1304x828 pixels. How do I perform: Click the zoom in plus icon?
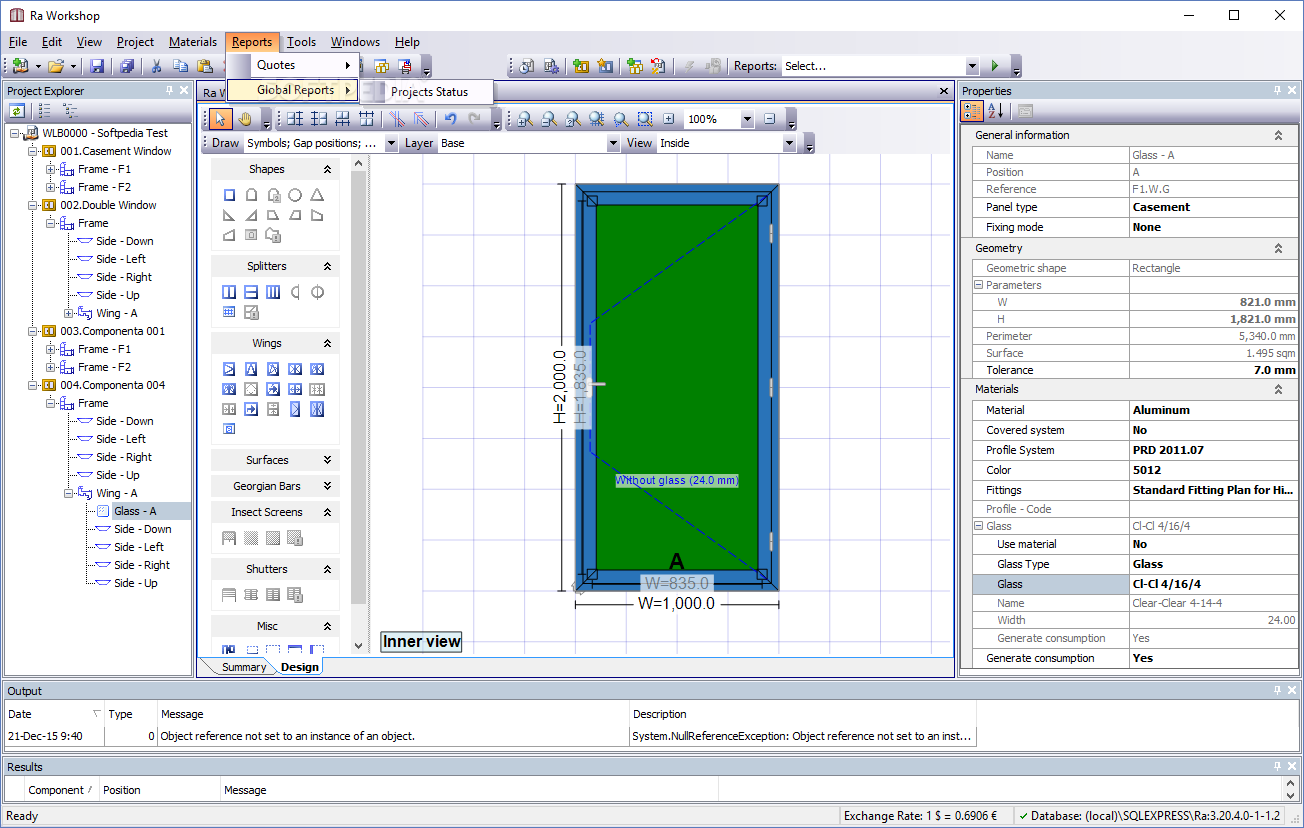[669, 119]
